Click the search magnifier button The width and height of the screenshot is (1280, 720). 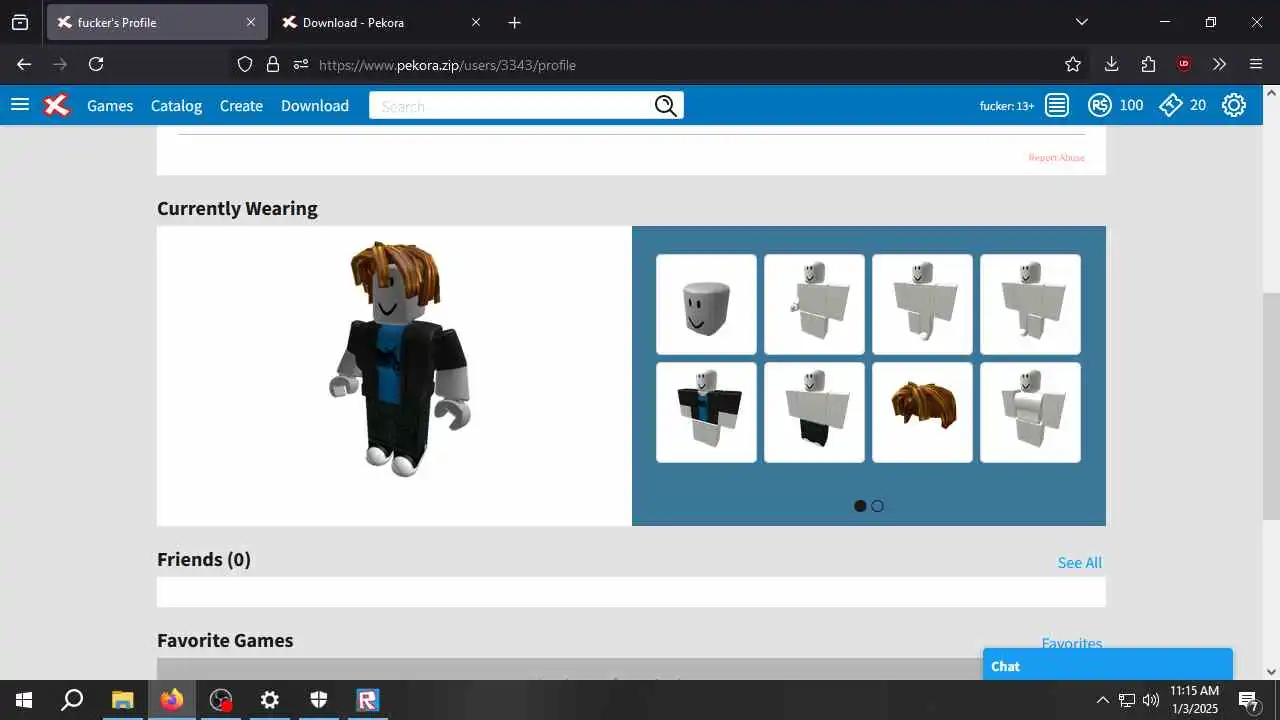[x=666, y=106]
